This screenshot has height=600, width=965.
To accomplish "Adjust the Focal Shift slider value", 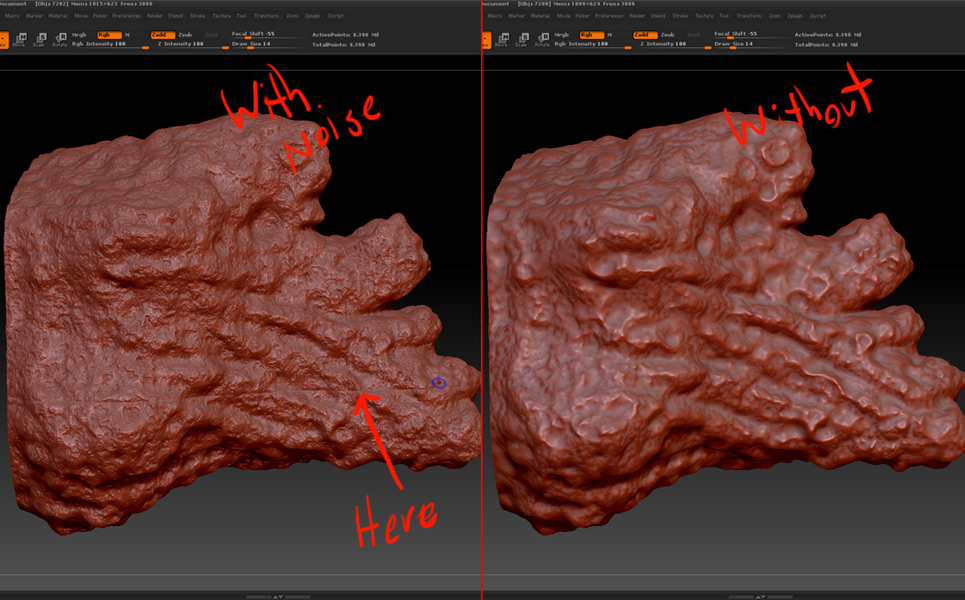I will pos(252,36).
